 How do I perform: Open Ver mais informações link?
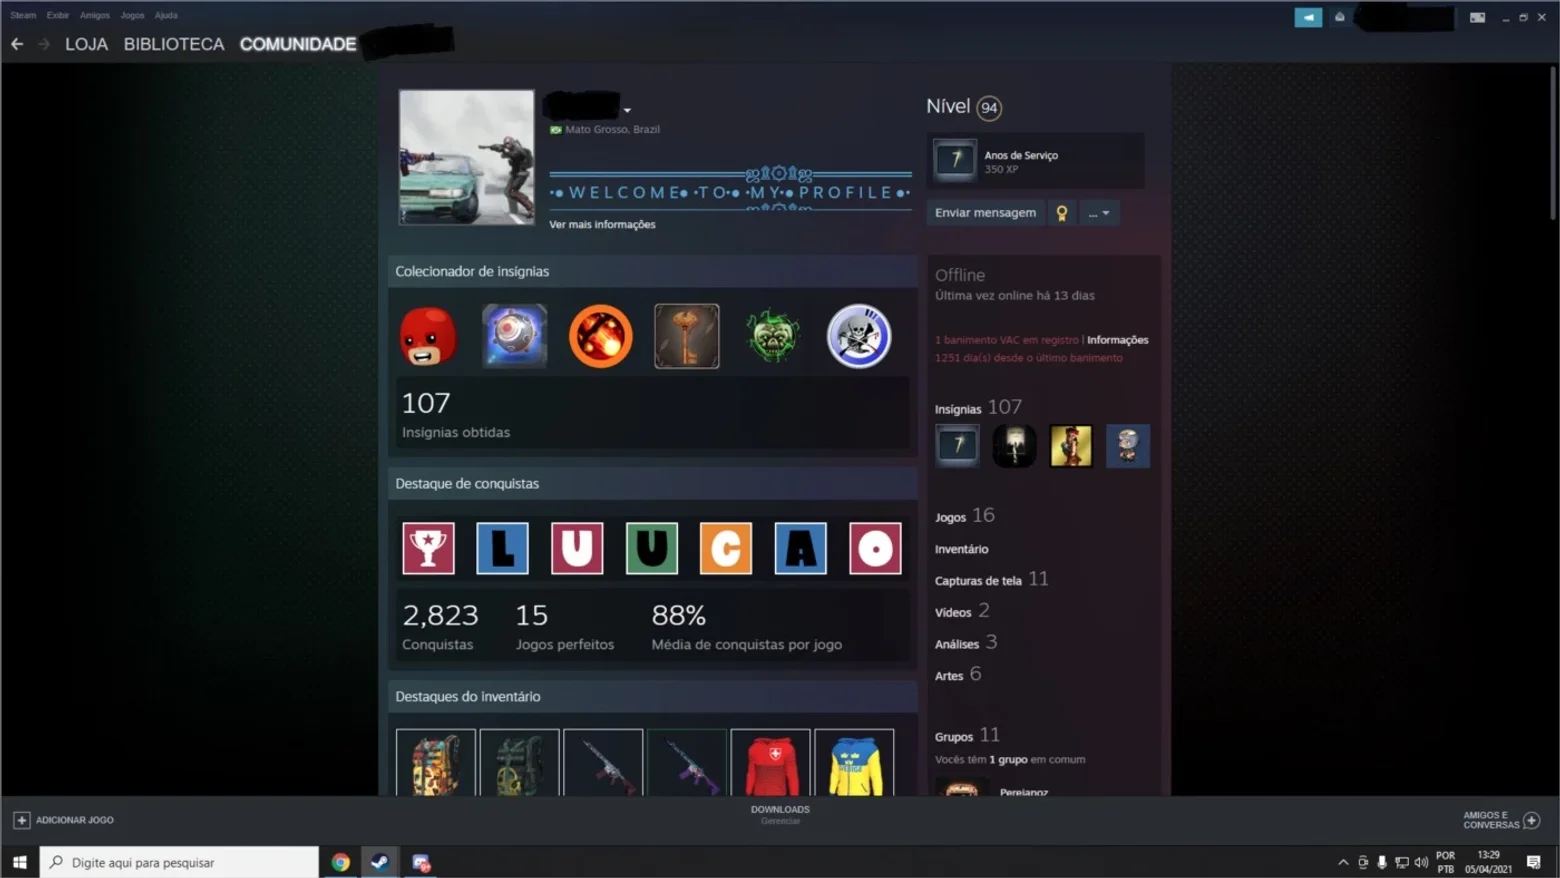coord(602,224)
